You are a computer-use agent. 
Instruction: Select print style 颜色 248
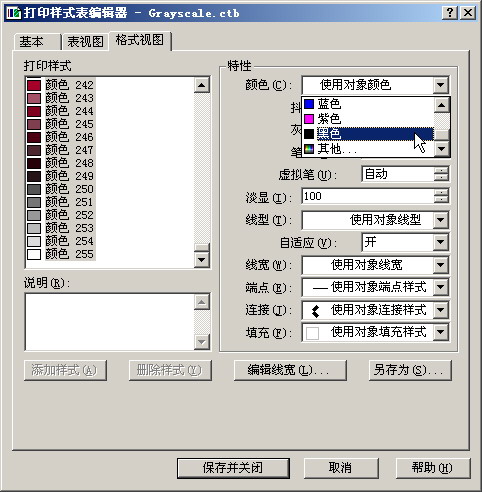pyautogui.click(x=61, y=163)
